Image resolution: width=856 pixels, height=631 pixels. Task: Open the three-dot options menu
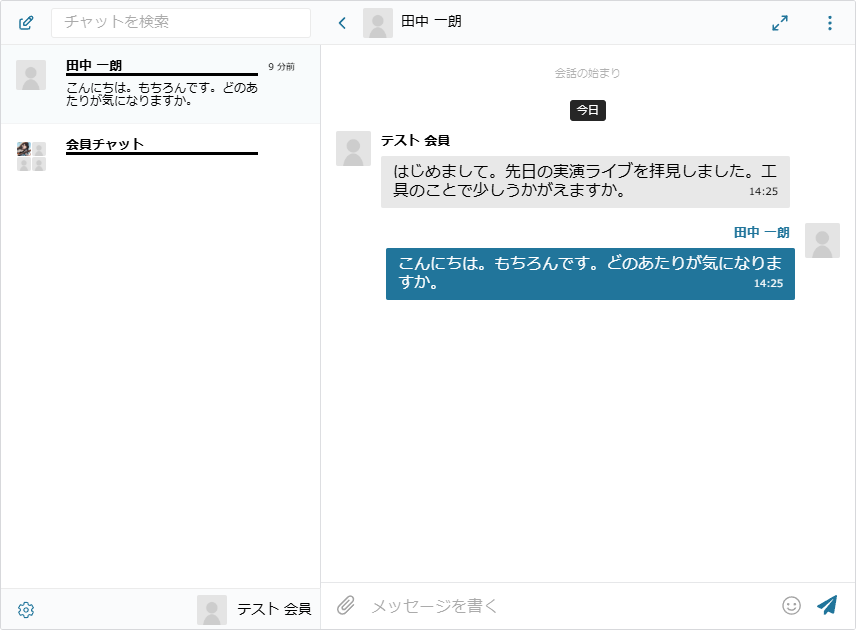tap(829, 23)
